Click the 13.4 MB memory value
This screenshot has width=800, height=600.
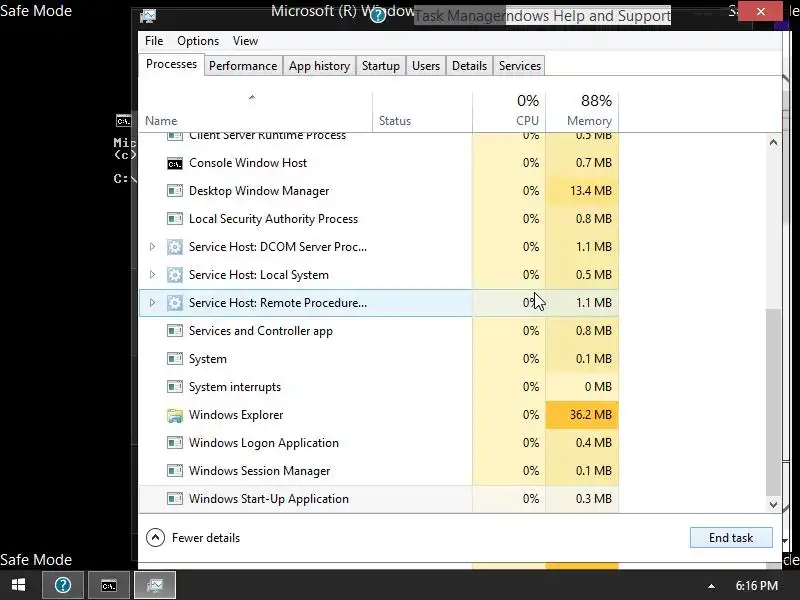[590, 191]
